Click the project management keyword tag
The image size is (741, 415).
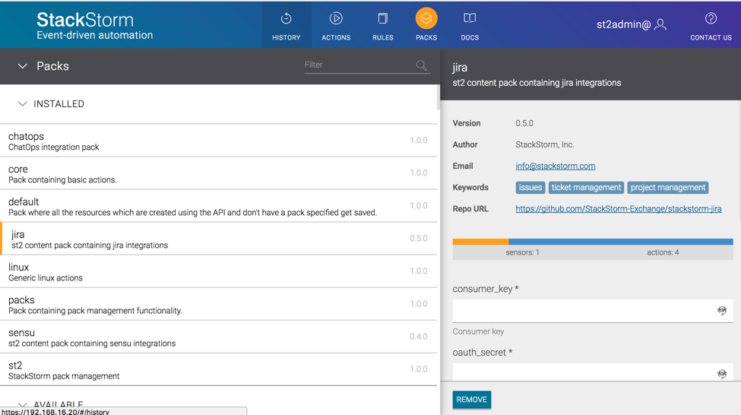[x=668, y=188]
